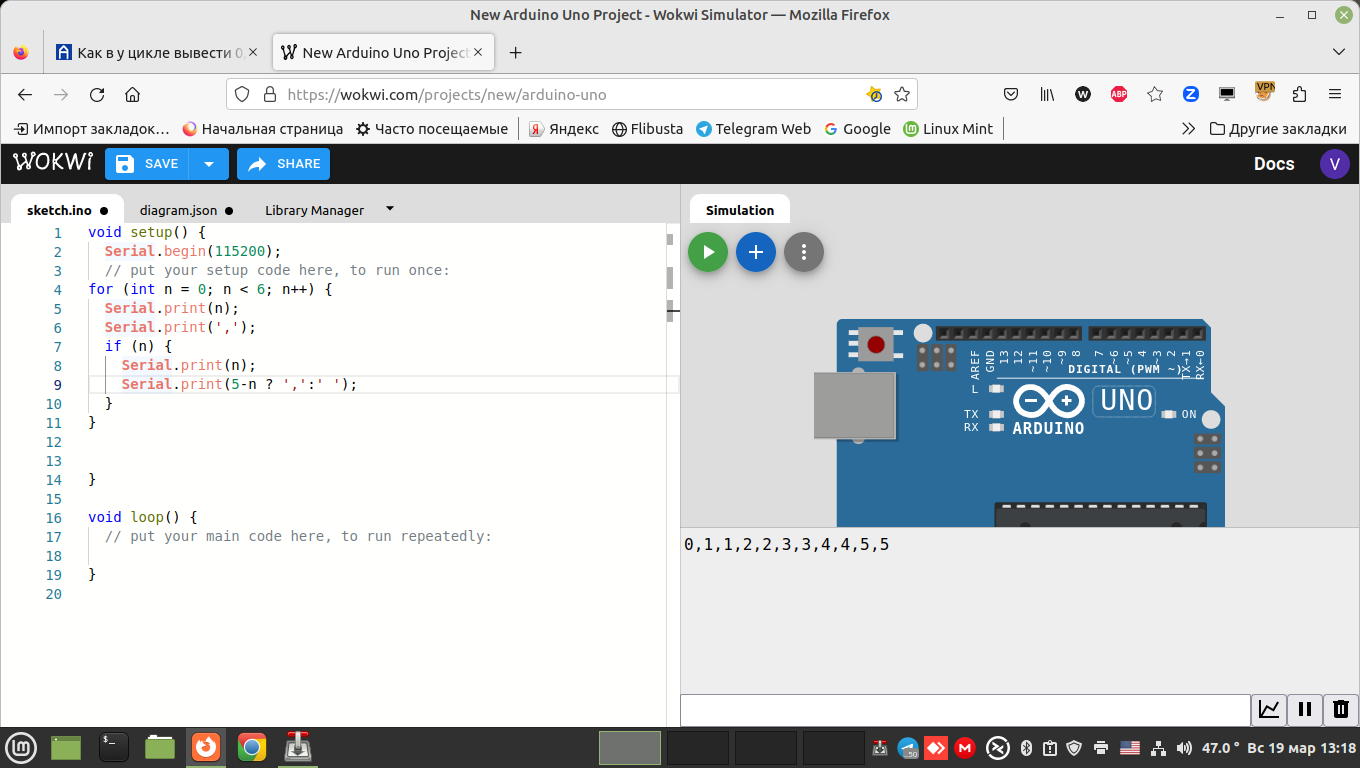The image size is (1360, 768).
Task: Open the VPN extension icon
Action: 1265,92
